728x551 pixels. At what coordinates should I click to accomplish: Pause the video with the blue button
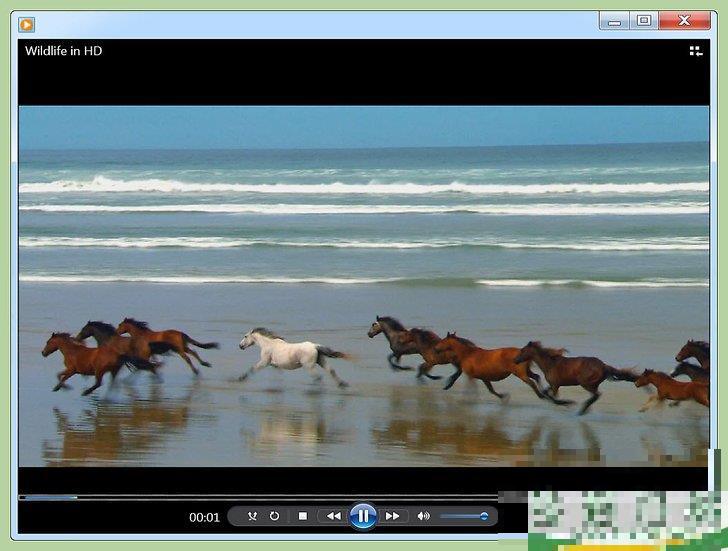coord(363,516)
